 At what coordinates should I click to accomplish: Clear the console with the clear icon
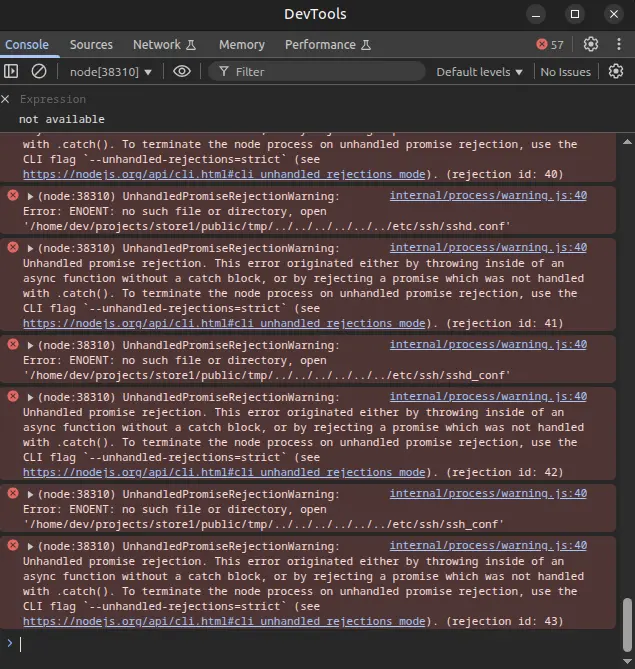tap(39, 71)
